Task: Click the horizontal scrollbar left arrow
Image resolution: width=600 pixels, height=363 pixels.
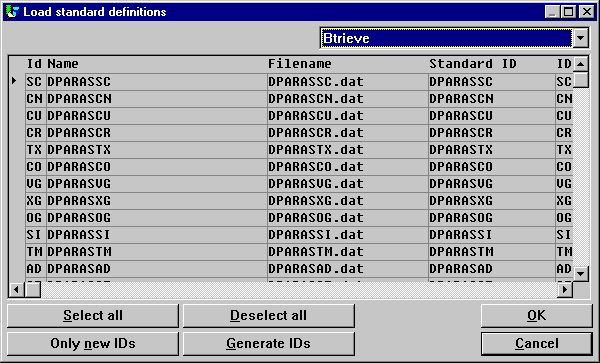Action: pyautogui.click(x=16, y=290)
